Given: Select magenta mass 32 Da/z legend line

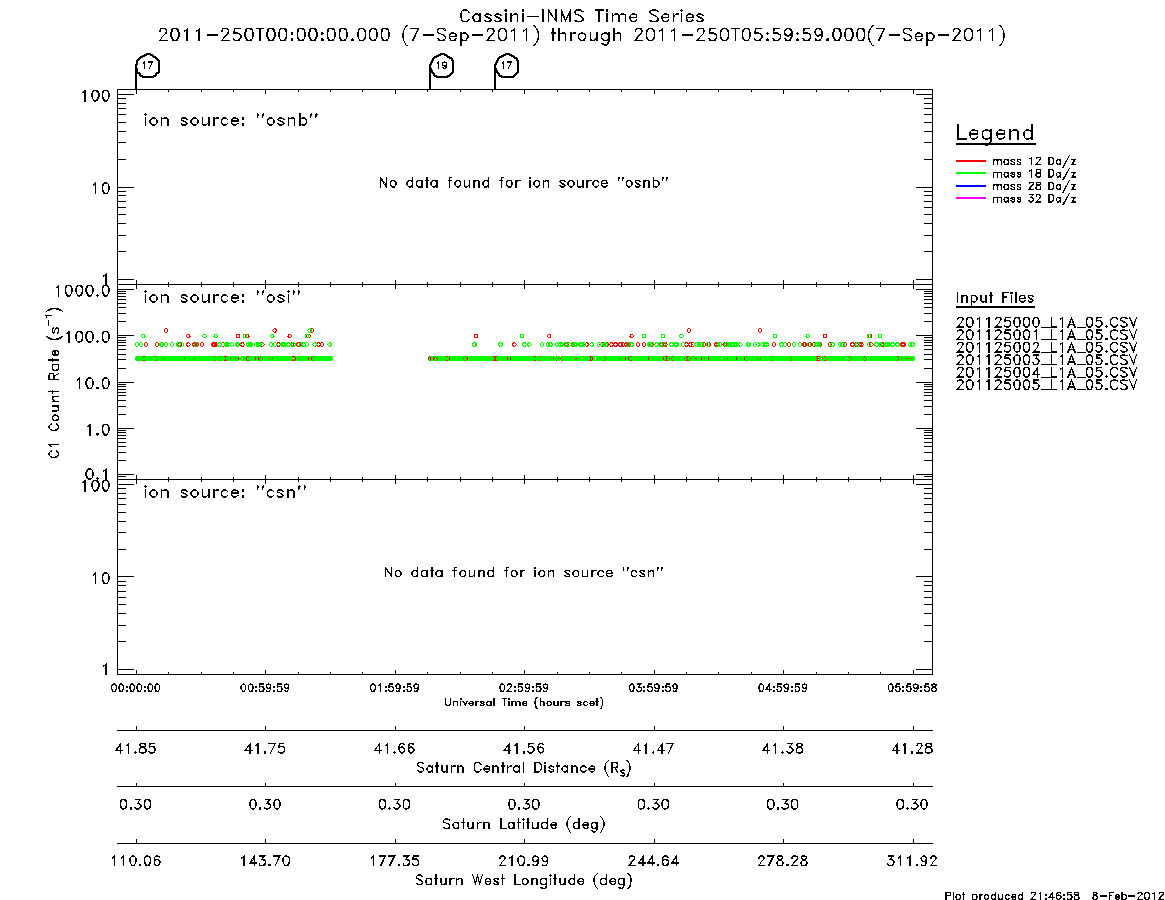Looking at the screenshot, I should click(970, 199).
